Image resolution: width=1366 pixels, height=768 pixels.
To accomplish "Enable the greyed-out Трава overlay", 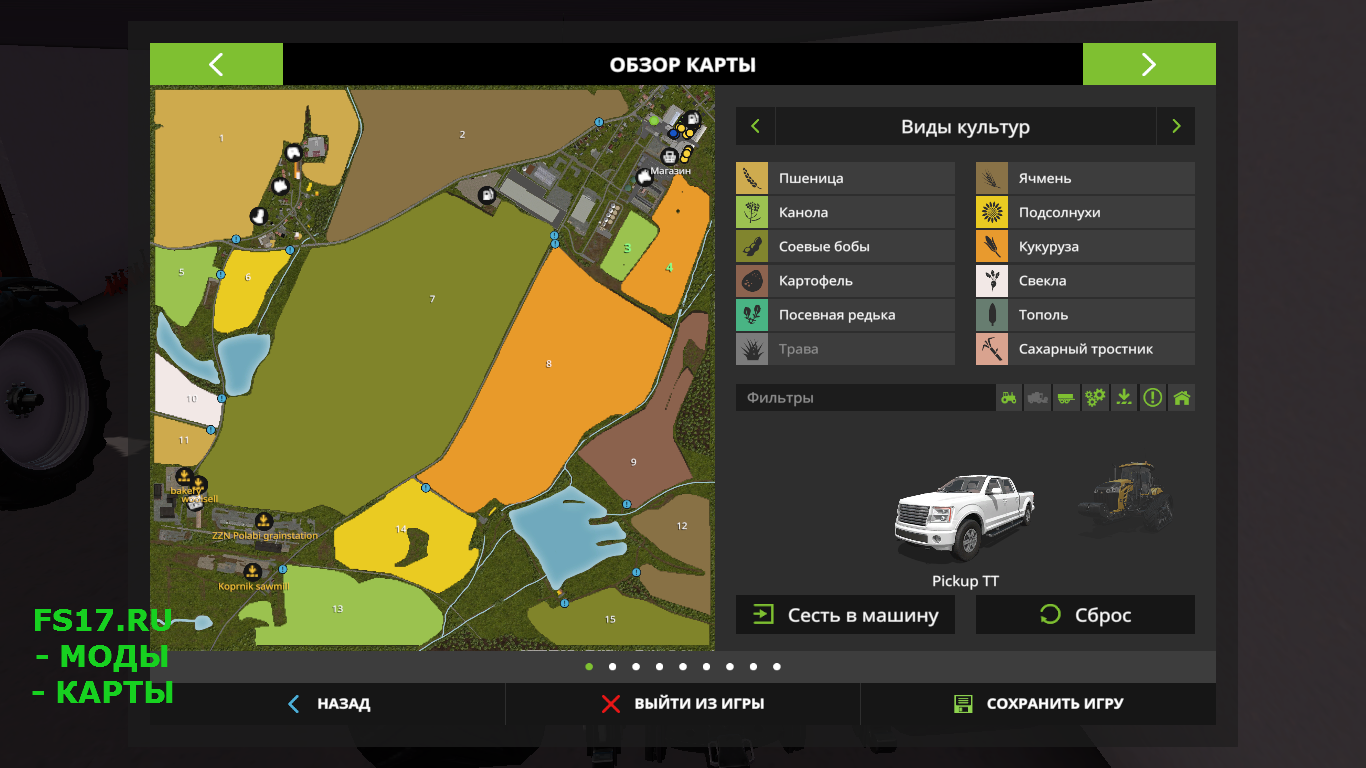I will pyautogui.click(x=845, y=349).
